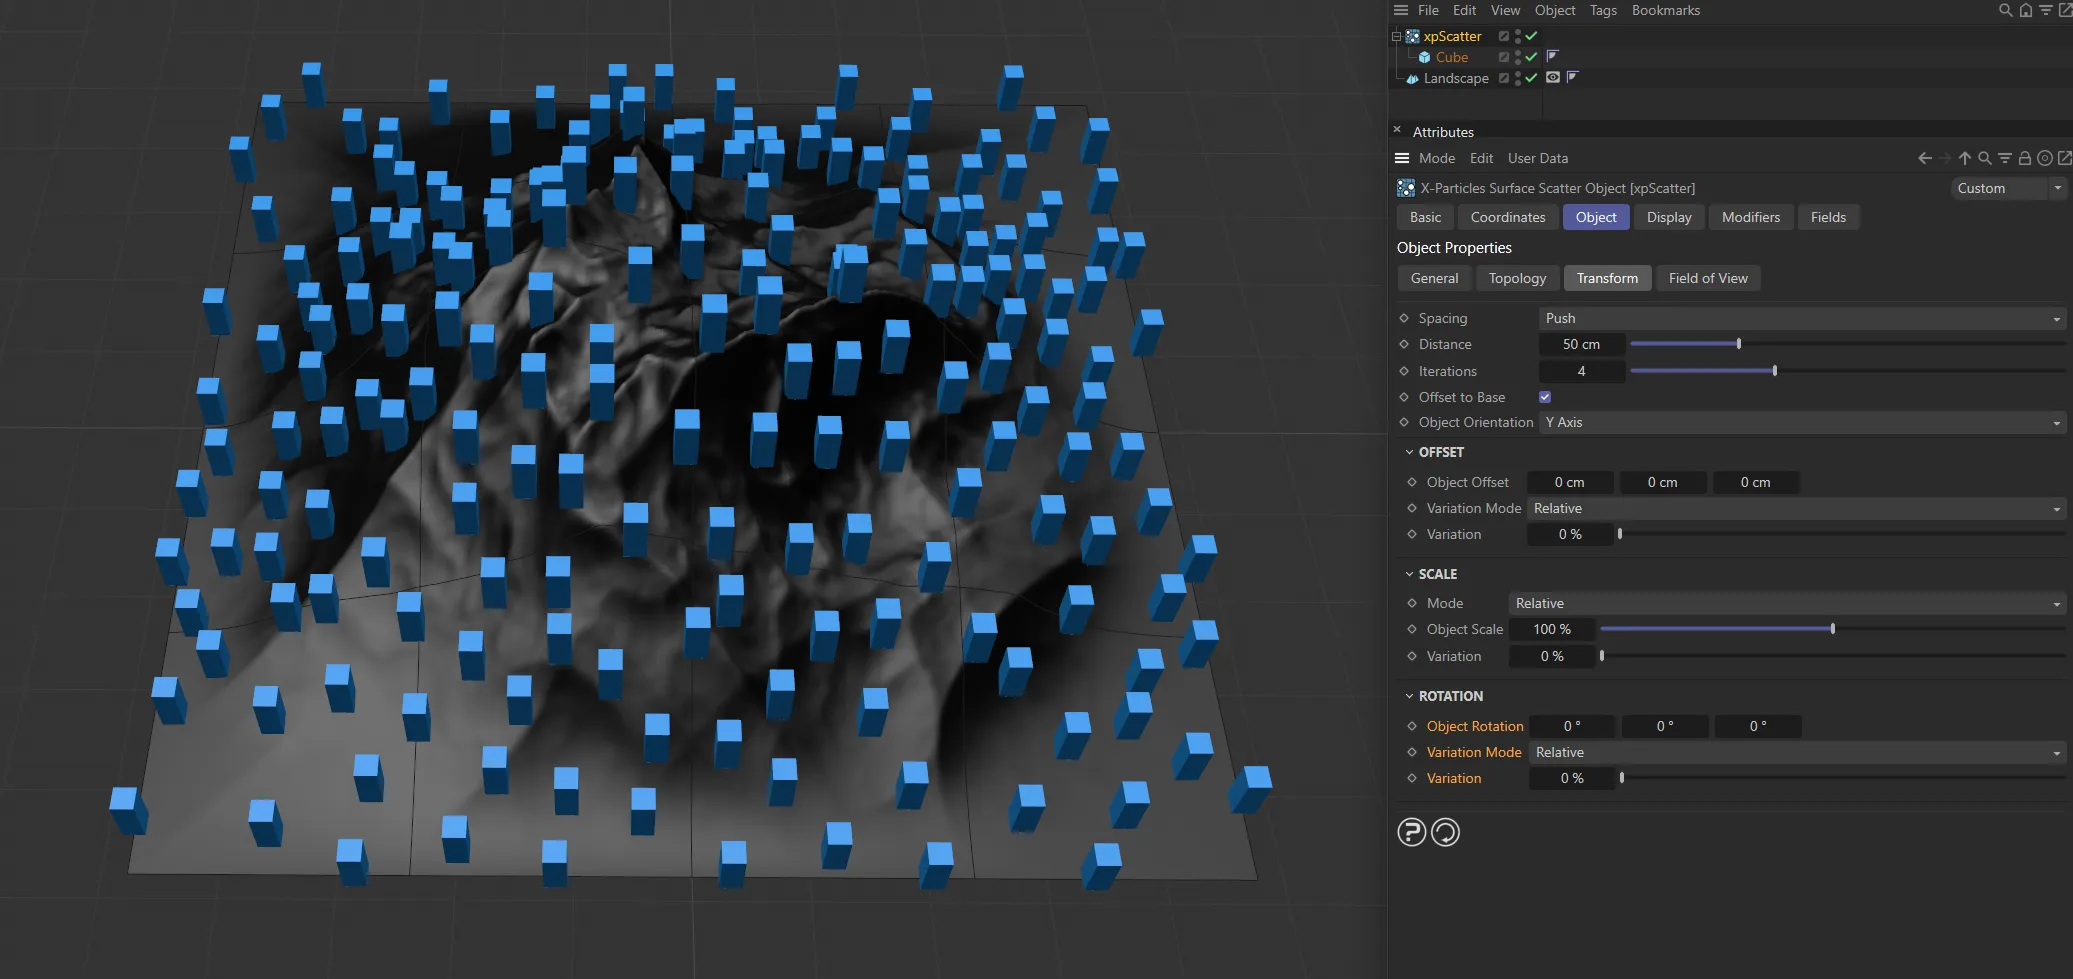Select the xpScatter object icon
2073x979 pixels.
tap(1412, 36)
